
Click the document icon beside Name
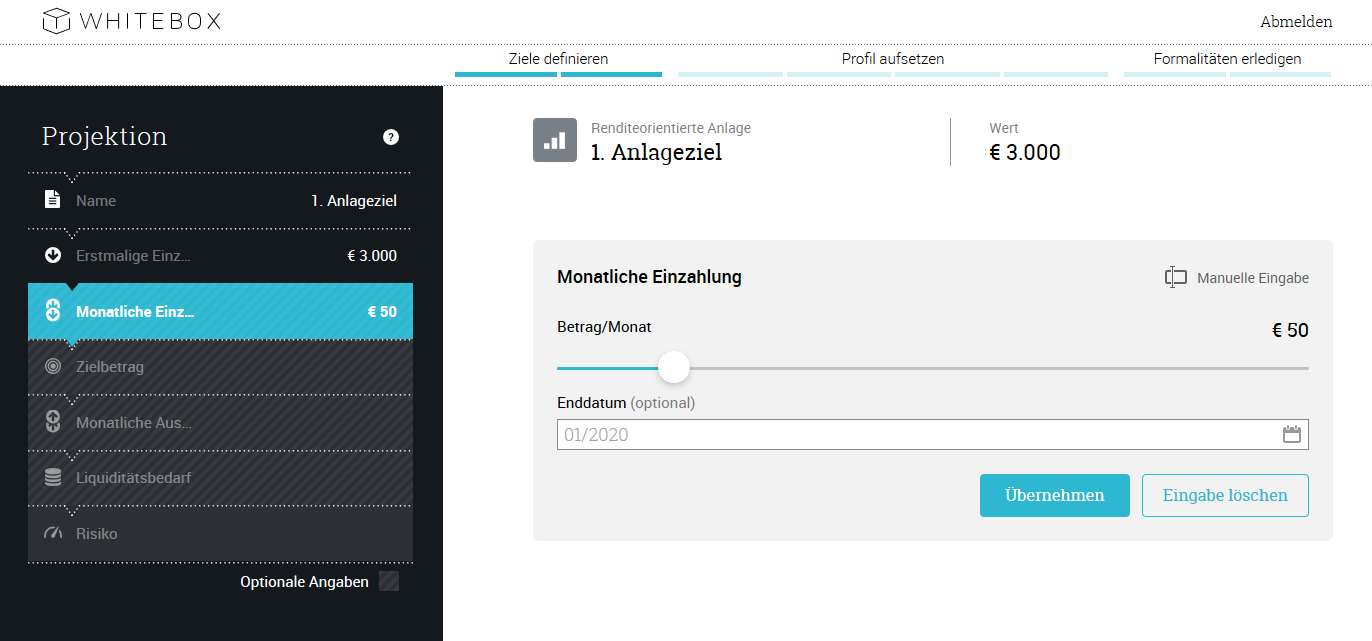[x=53, y=200]
